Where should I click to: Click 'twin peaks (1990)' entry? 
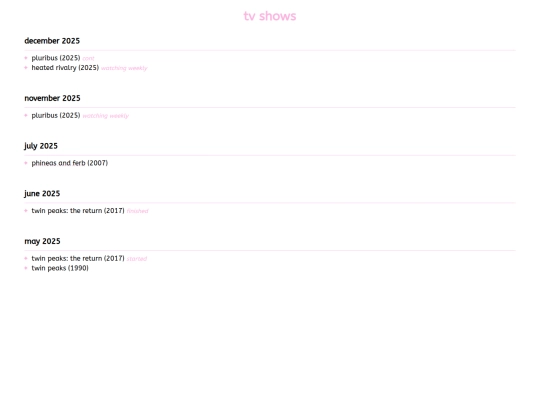pyautogui.click(x=60, y=268)
